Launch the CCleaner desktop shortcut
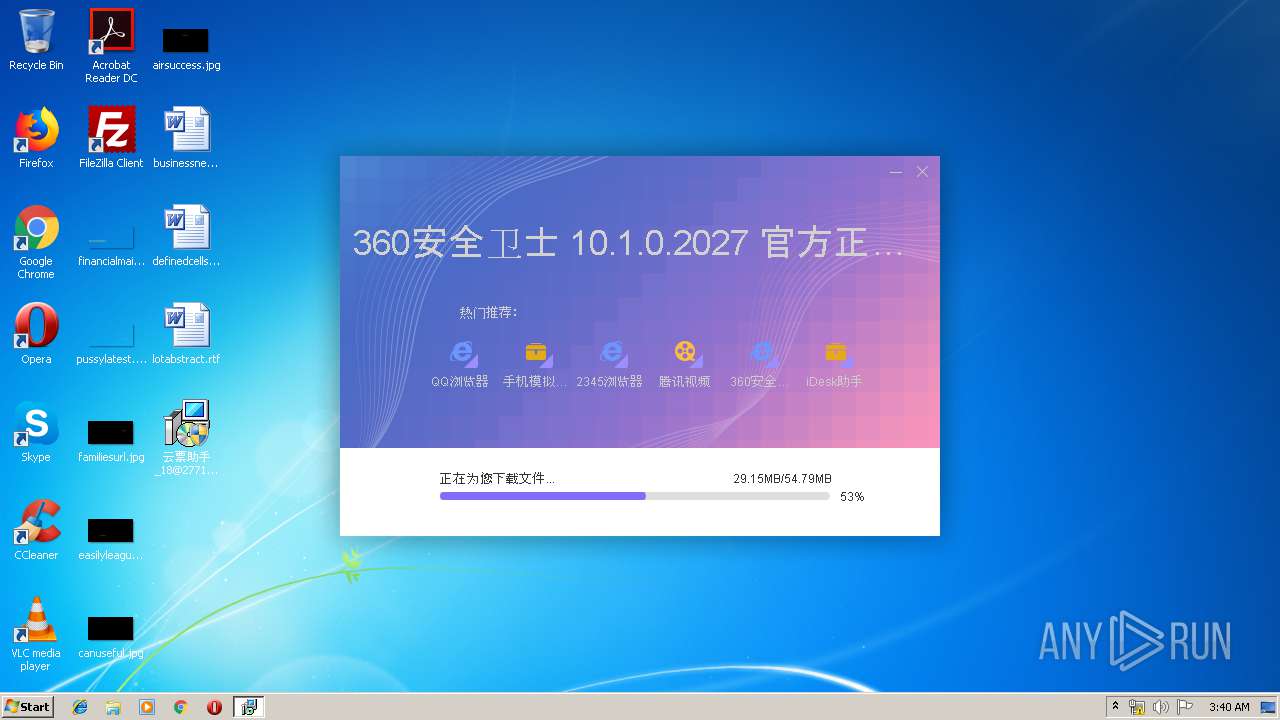Screen dimensions: 1280x720 tap(36, 530)
